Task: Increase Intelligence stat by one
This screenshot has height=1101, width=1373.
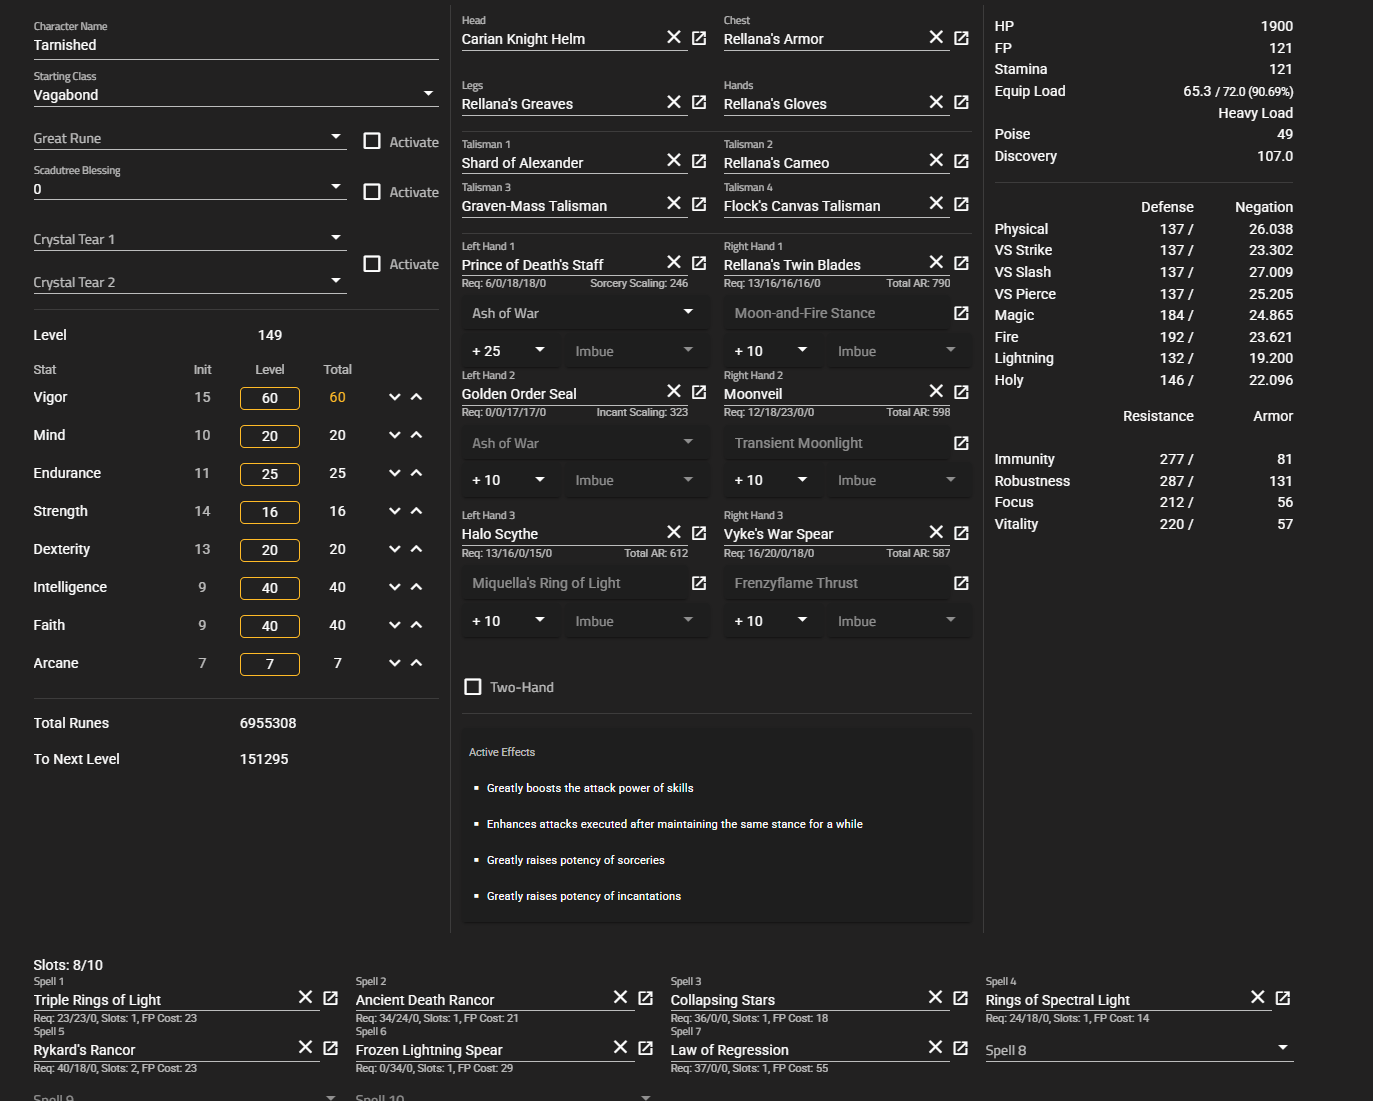Action: click(417, 587)
